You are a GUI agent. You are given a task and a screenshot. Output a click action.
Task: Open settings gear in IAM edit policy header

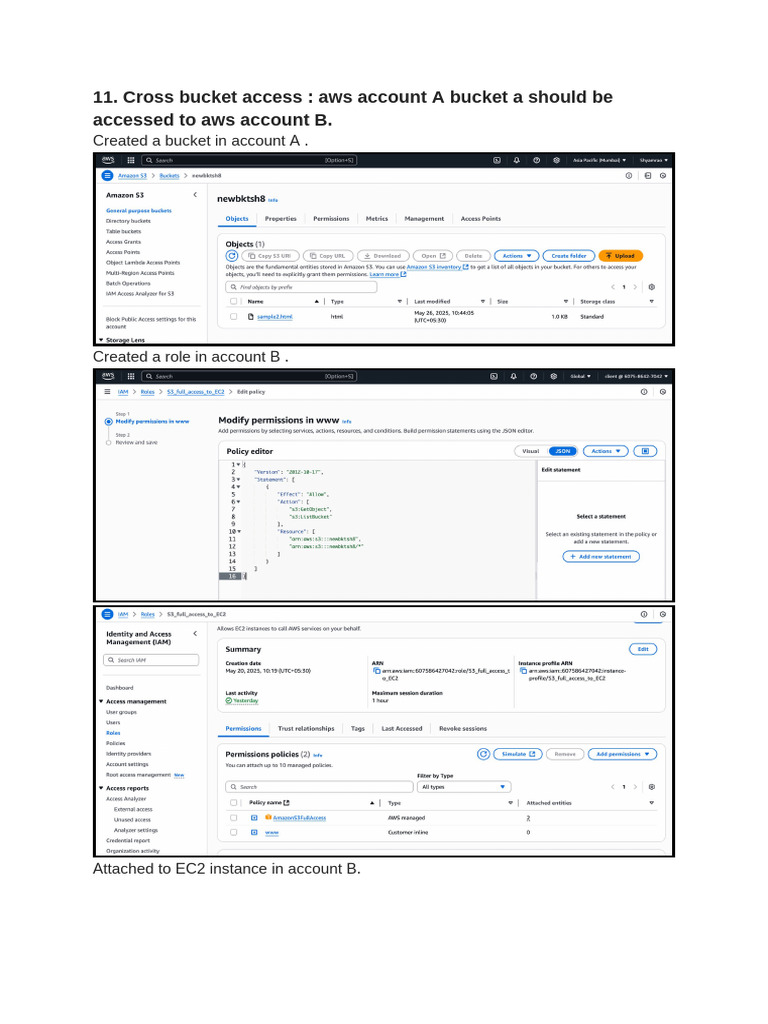pyautogui.click(x=553, y=376)
